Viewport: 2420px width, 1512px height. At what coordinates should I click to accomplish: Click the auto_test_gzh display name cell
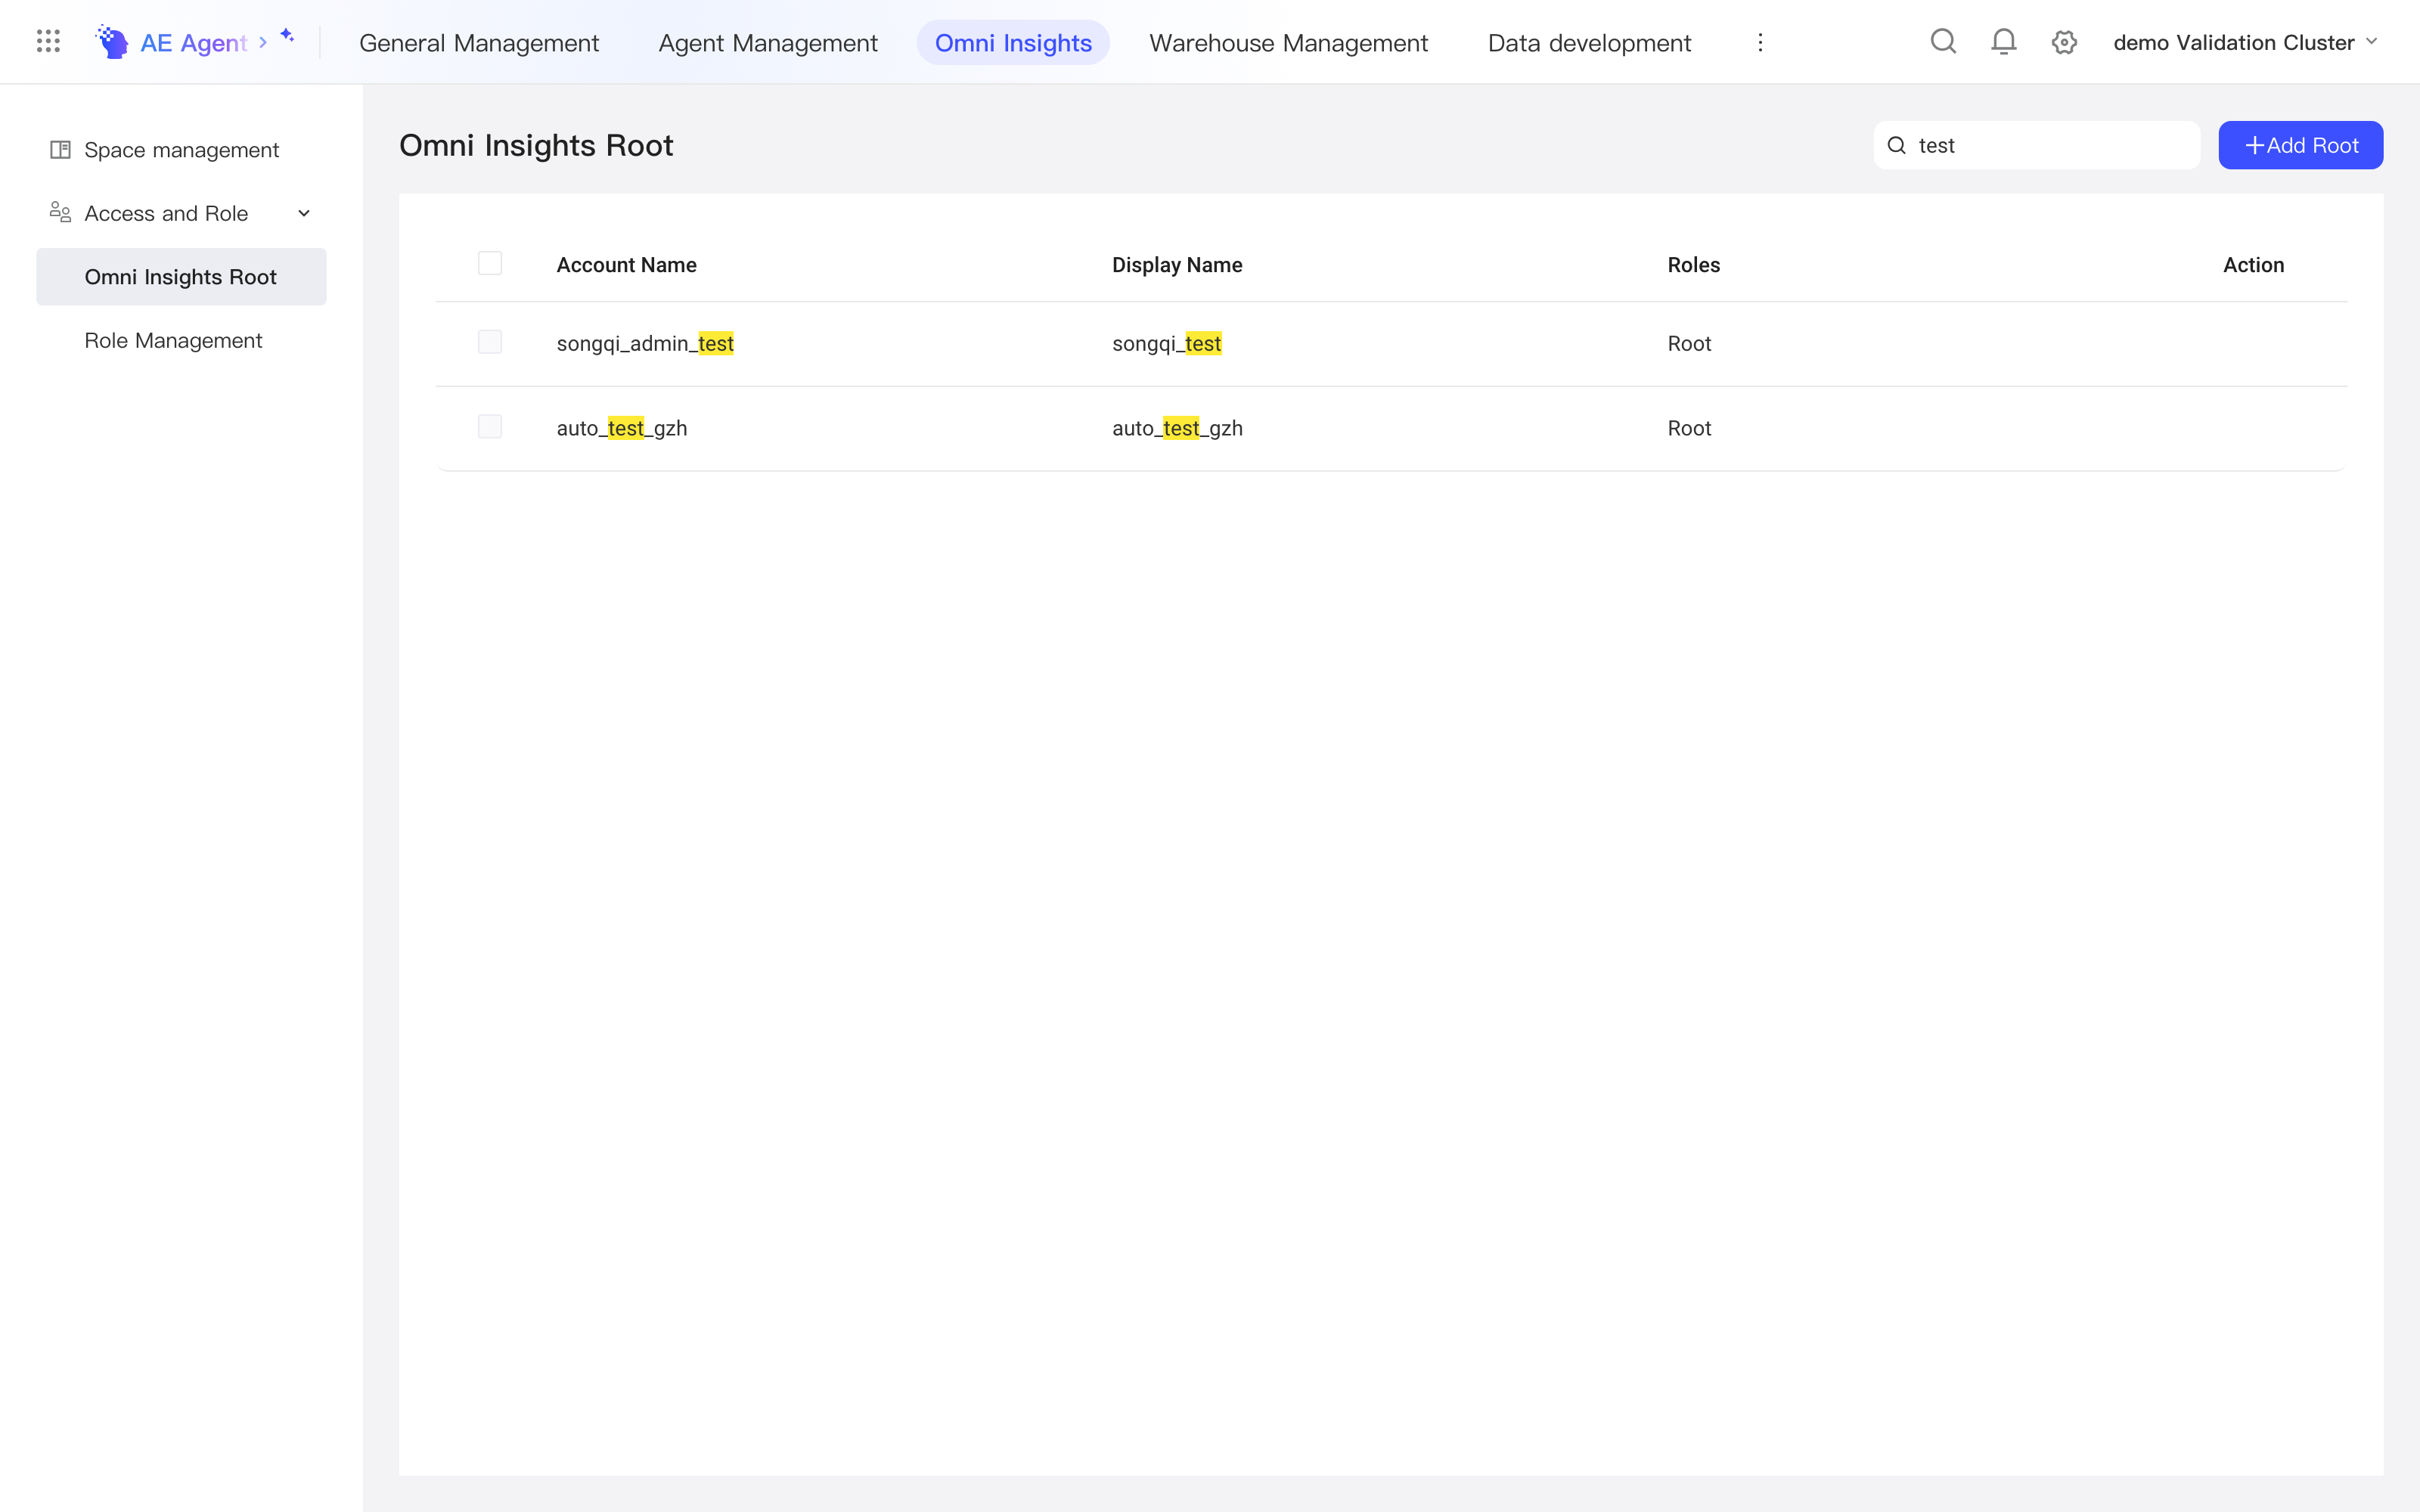(x=1177, y=428)
